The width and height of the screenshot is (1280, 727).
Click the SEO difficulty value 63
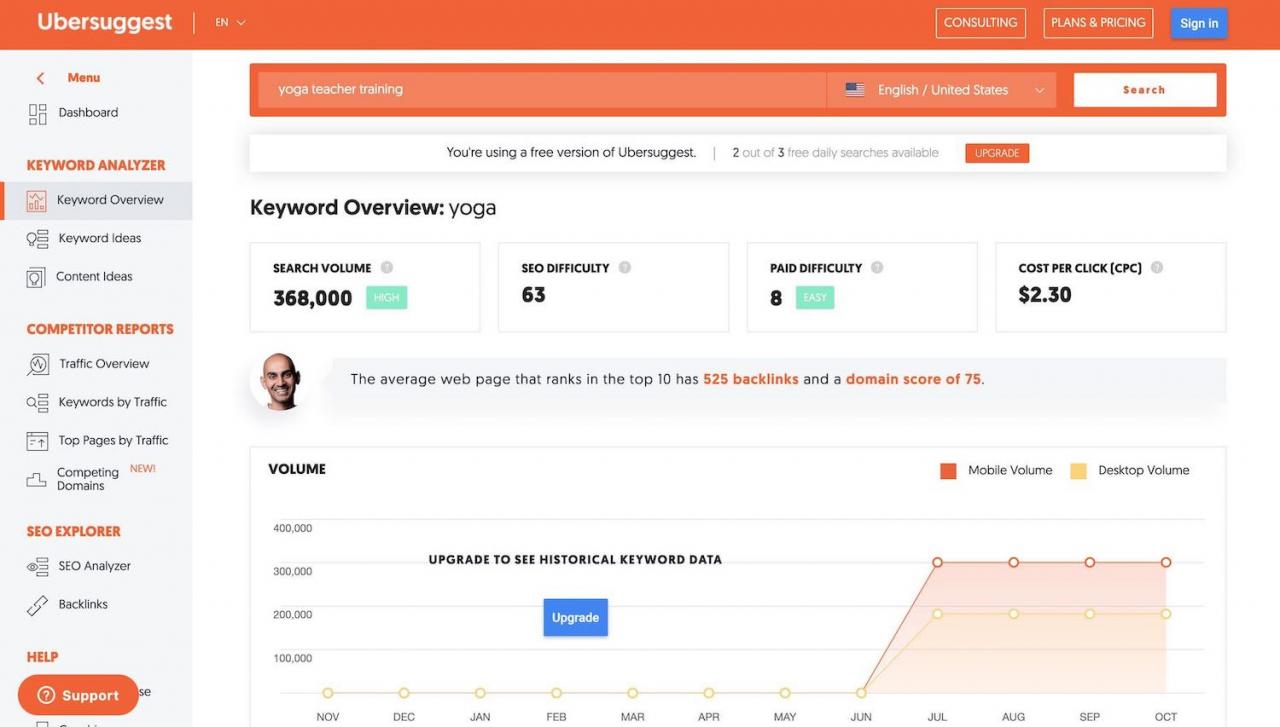pos(533,295)
